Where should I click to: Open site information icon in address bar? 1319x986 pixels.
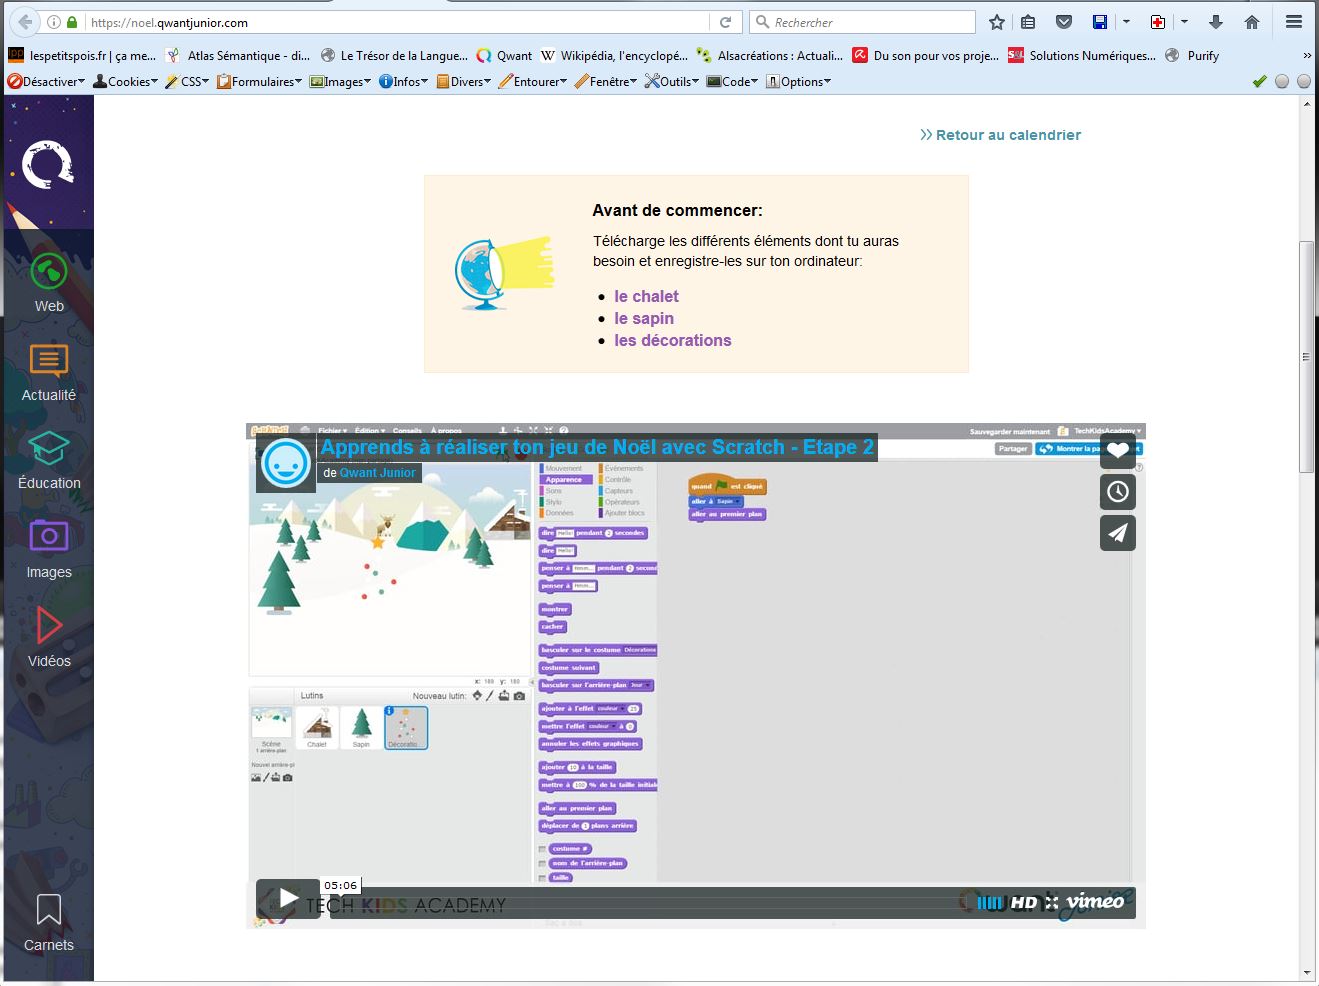tap(54, 22)
